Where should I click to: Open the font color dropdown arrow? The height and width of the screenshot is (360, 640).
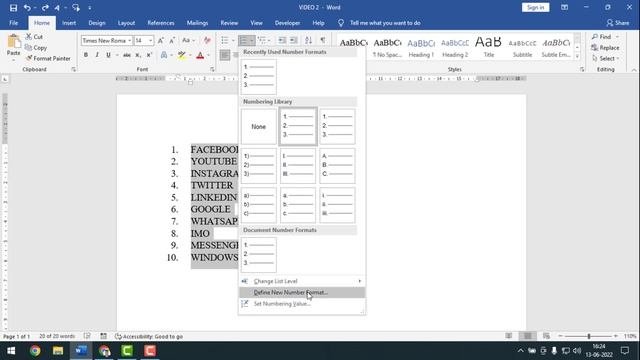click(208, 55)
